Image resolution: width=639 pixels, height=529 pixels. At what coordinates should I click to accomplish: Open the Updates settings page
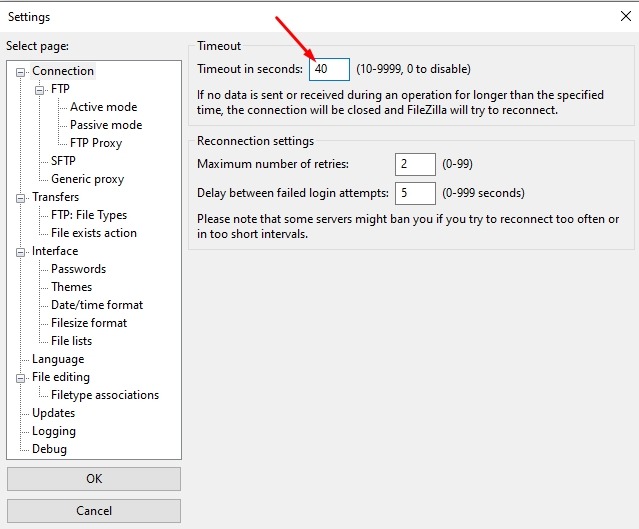coord(53,413)
